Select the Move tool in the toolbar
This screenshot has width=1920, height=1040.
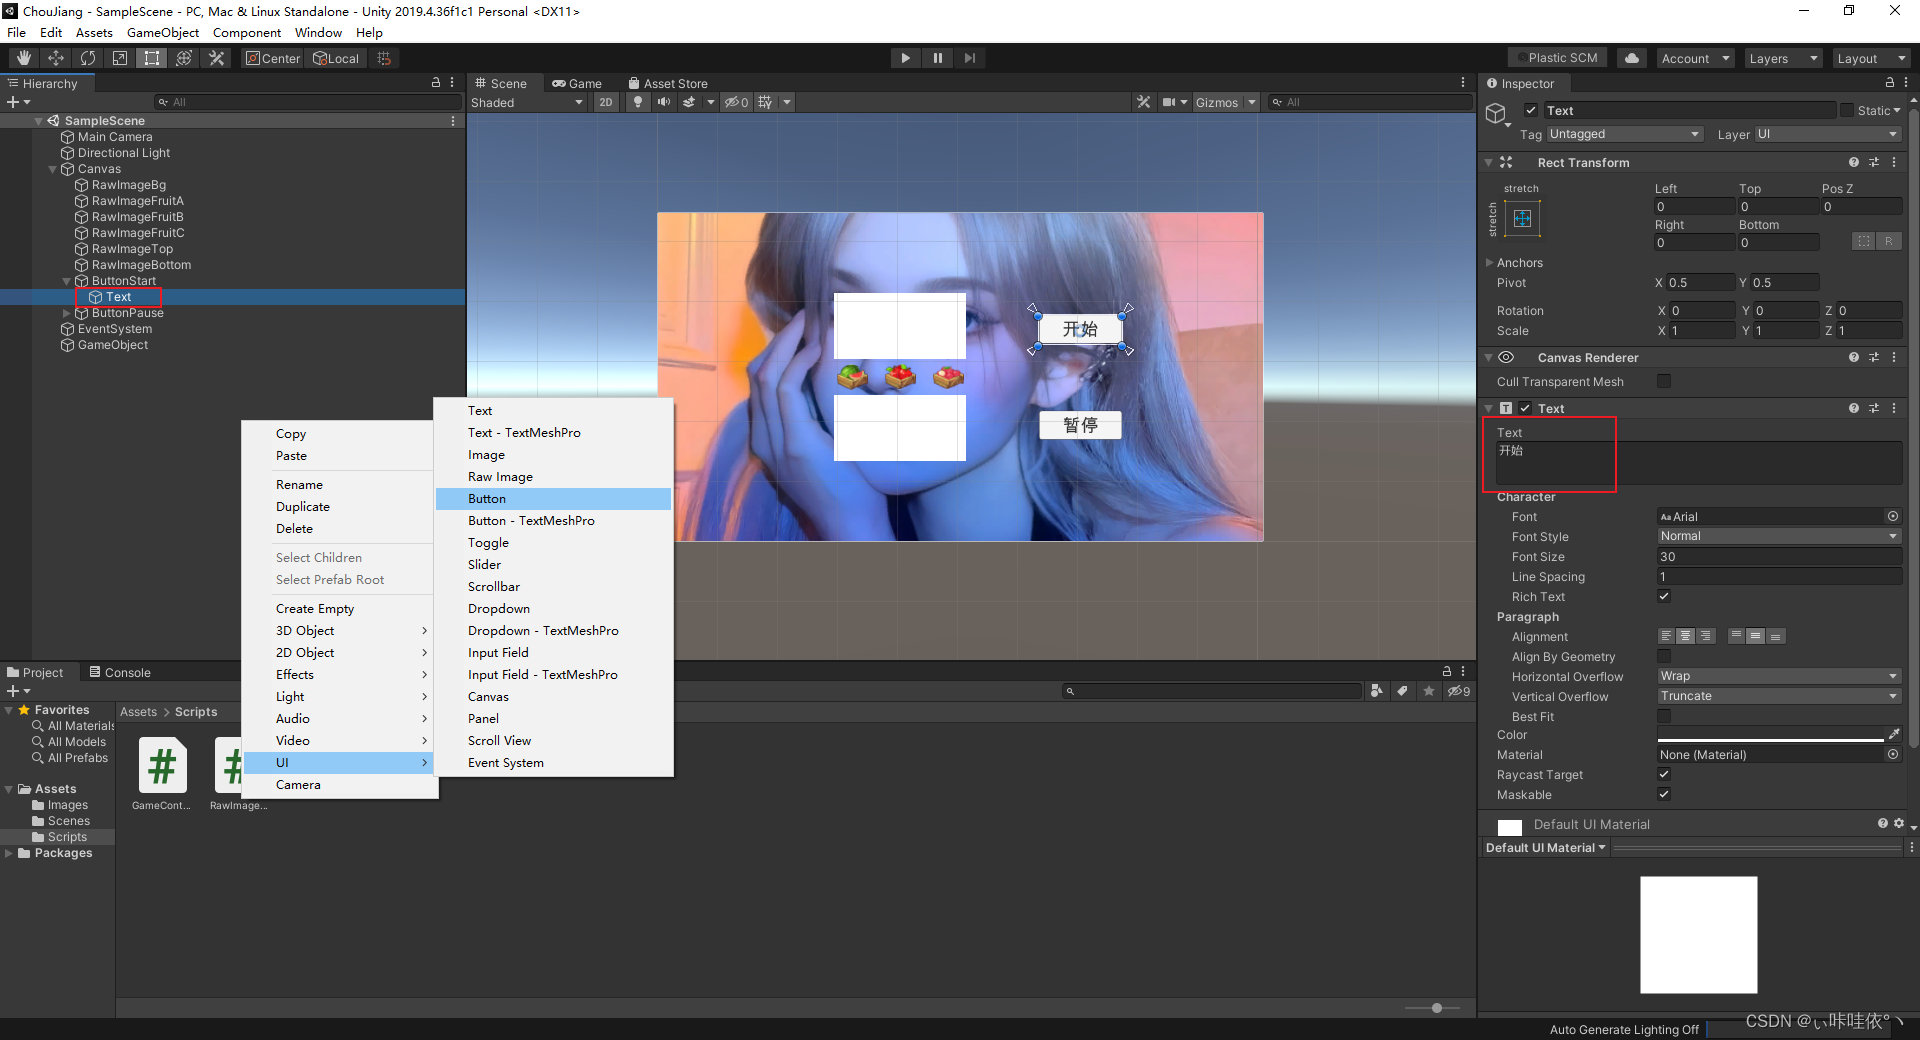[56, 58]
